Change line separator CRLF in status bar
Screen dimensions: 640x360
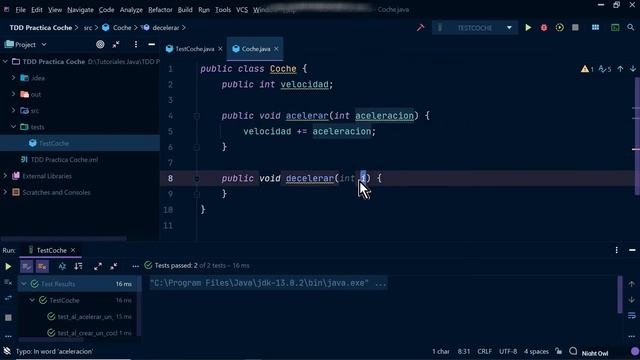coord(484,351)
